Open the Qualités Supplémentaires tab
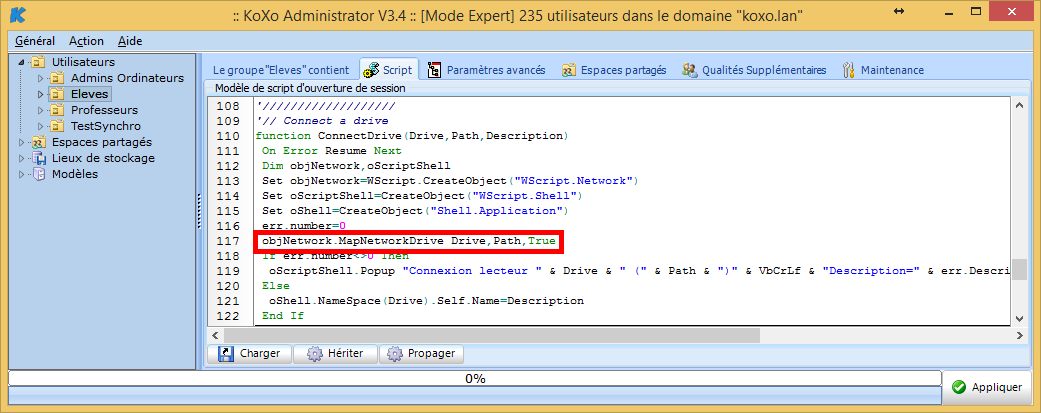Screen dimensions: 1041x413 (754, 70)
